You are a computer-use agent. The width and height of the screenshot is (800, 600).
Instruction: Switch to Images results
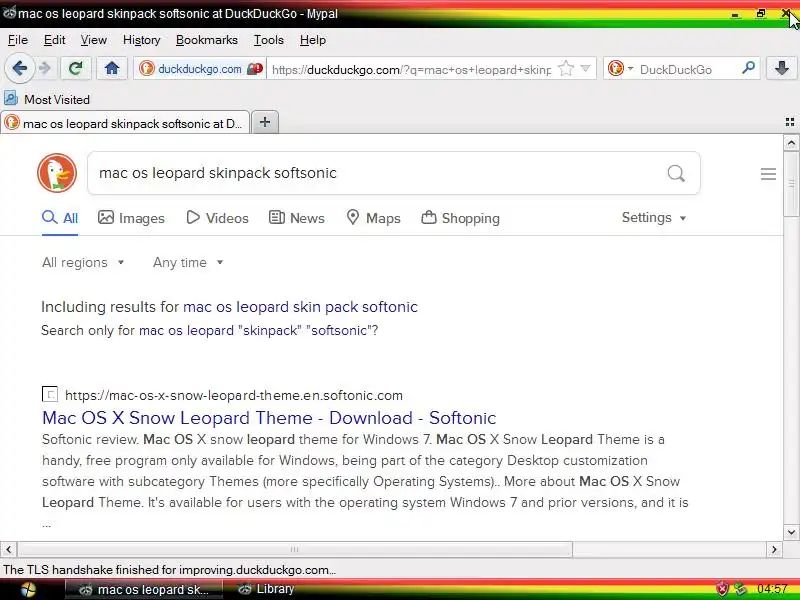[x=131, y=218]
